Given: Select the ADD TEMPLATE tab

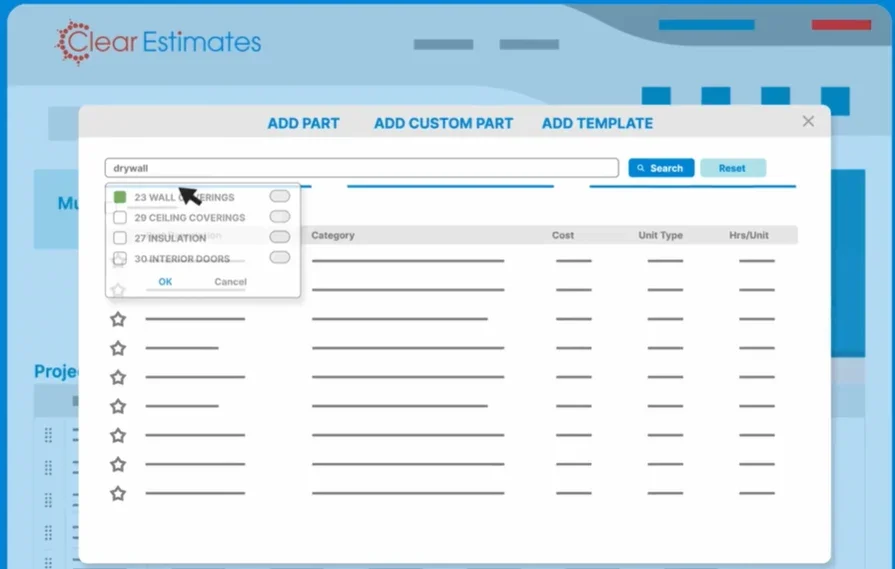Looking at the screenshot, I should pos(597,123).
